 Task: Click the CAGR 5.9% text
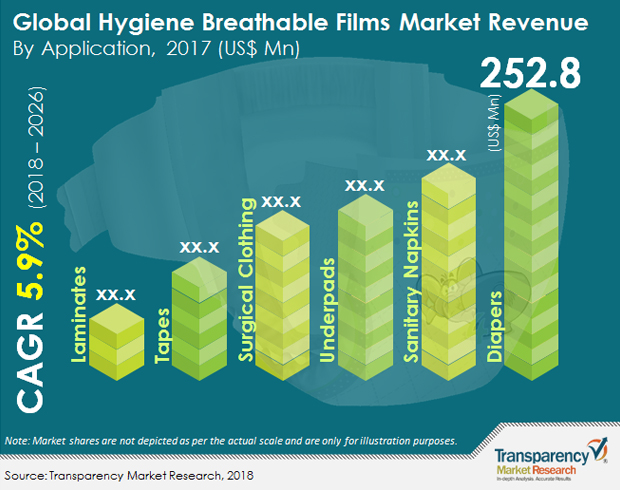tap(30, 319)
